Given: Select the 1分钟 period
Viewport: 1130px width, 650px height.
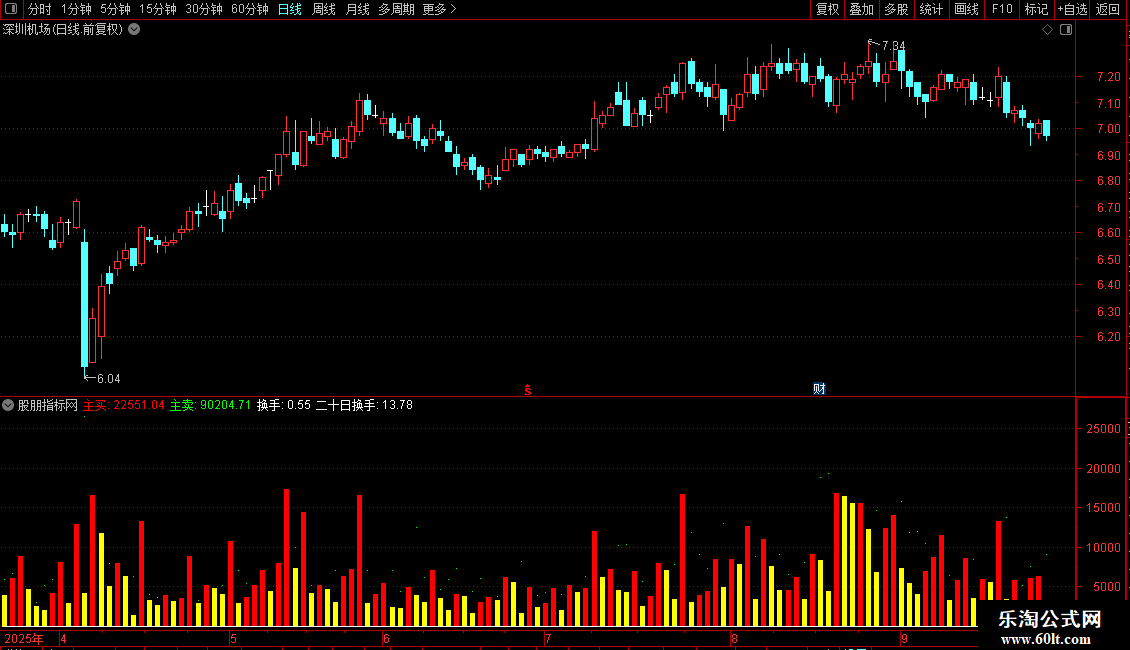Looking at the screenshot, I should click(x=76, y=9).
